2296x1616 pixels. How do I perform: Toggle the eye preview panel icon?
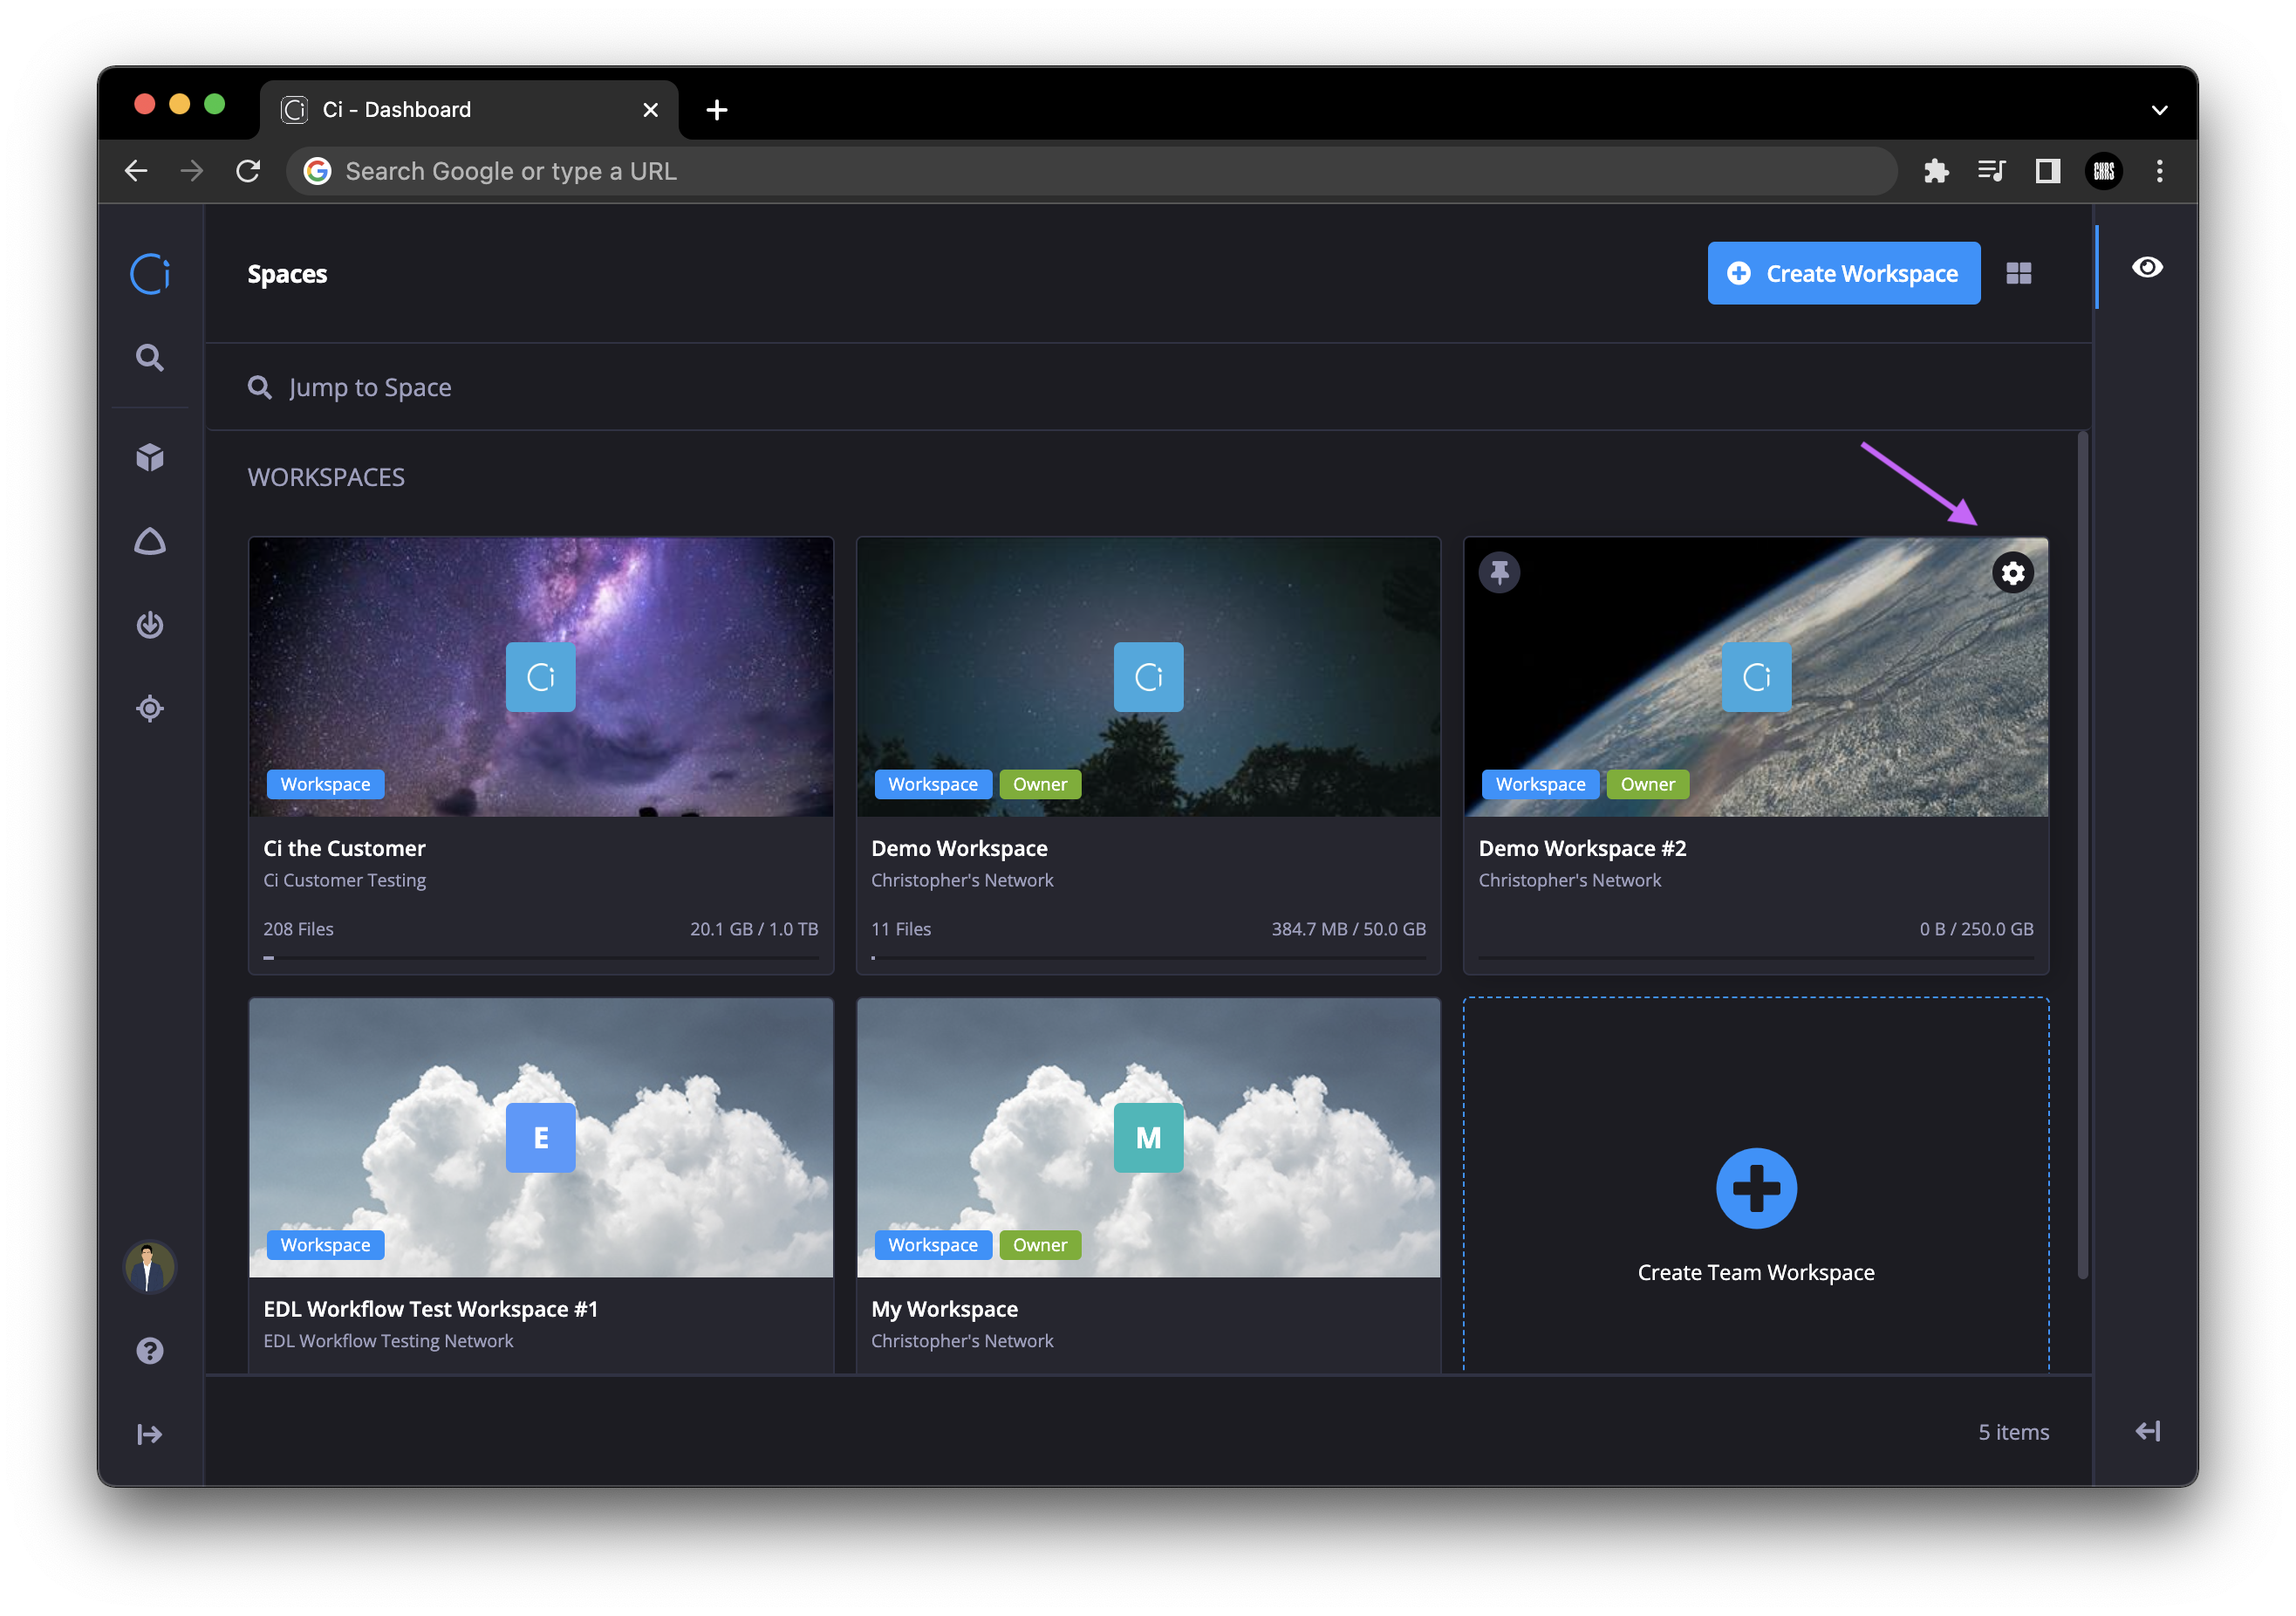click(x=2147, y=267)
